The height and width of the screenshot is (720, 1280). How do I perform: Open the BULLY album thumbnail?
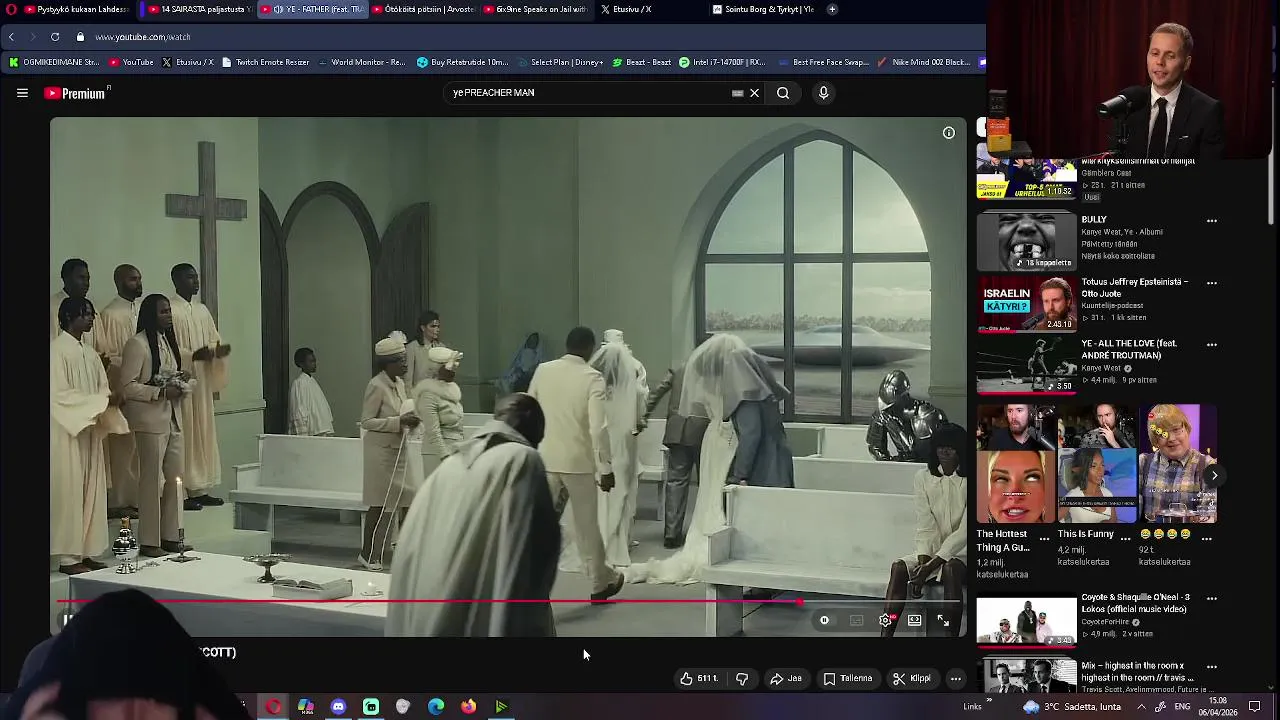click(1027, 241)
